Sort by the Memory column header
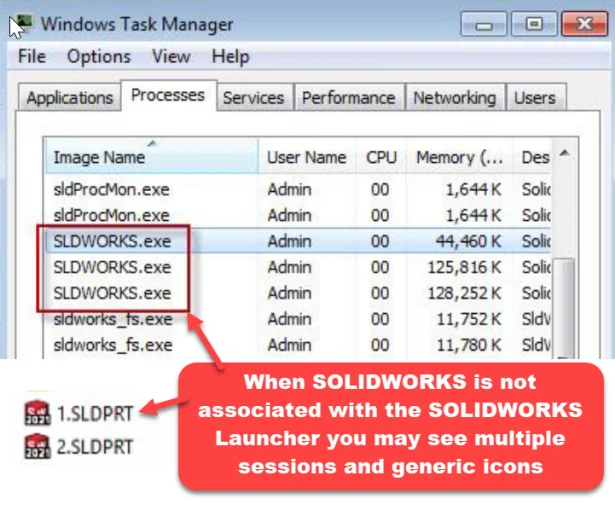This screenshot has height=522, width=615. (x=459, y=158)
